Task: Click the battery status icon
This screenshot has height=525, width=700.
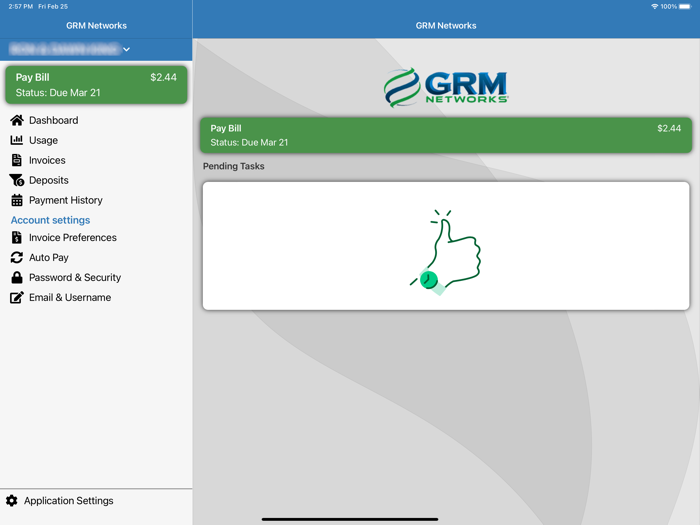Action: pyautogui.click(x=685, y=6)
